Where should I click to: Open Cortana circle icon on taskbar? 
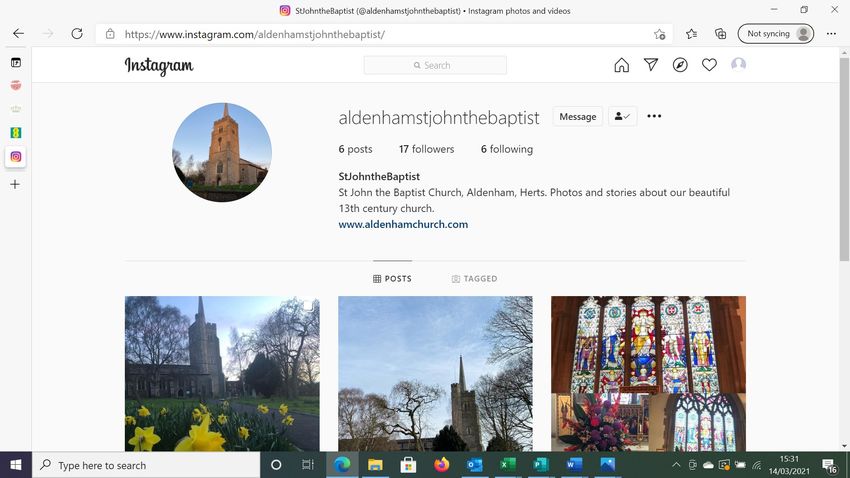(276, 465)
